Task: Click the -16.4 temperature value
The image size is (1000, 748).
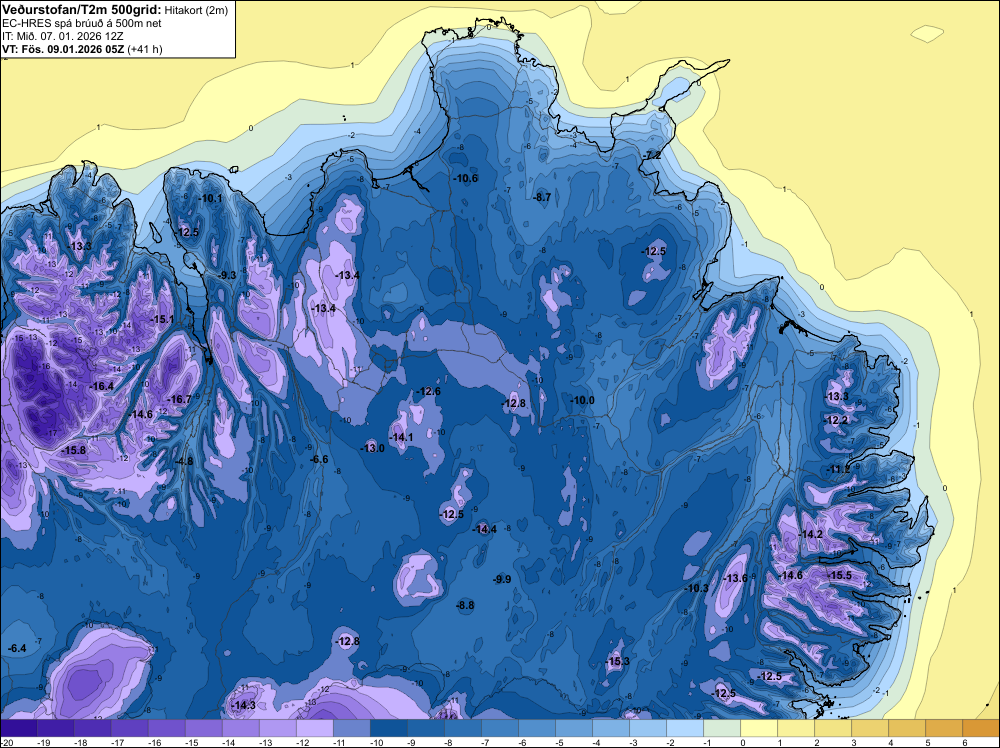Action: pyautogui.click(x=101, y=386)
